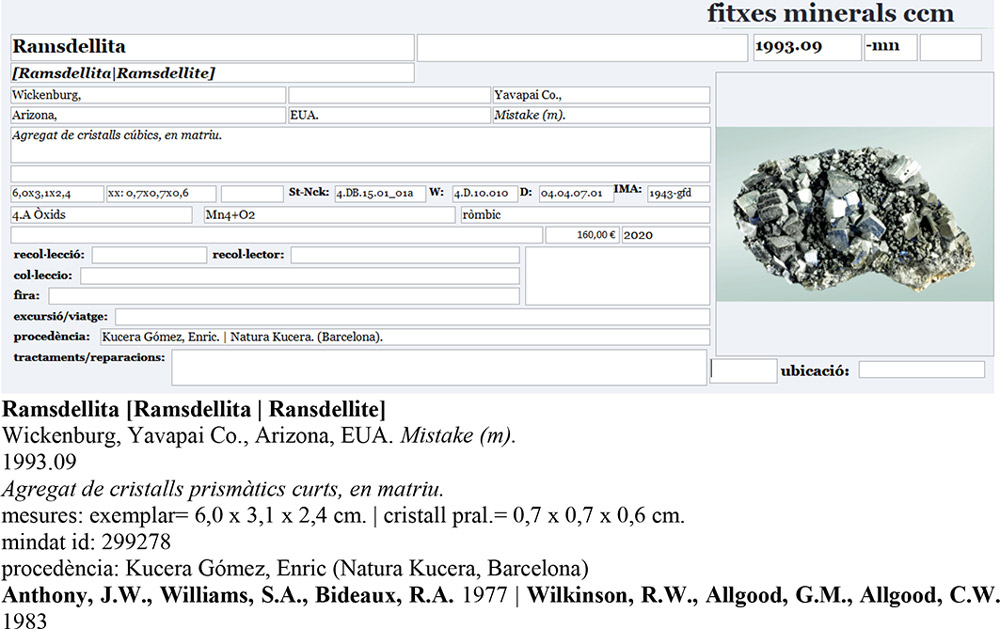Image resolution: width=1000 pixels, height=629 pixels.
Task: Click the ròmbic crystal system field
Action: 585,215
